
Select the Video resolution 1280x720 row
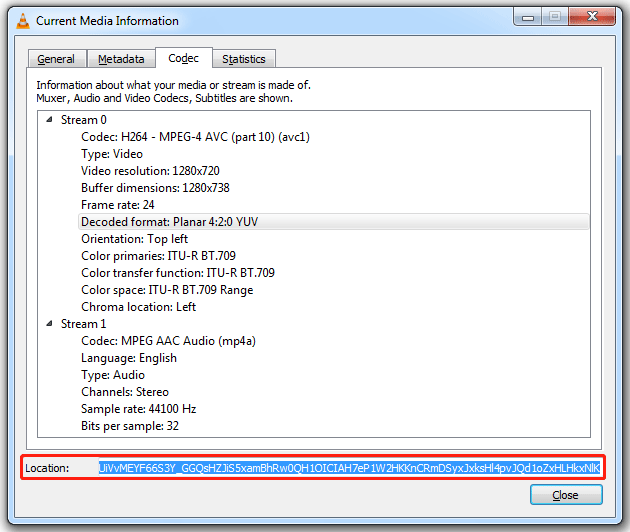pyautogui.click(x=150, y=171)
